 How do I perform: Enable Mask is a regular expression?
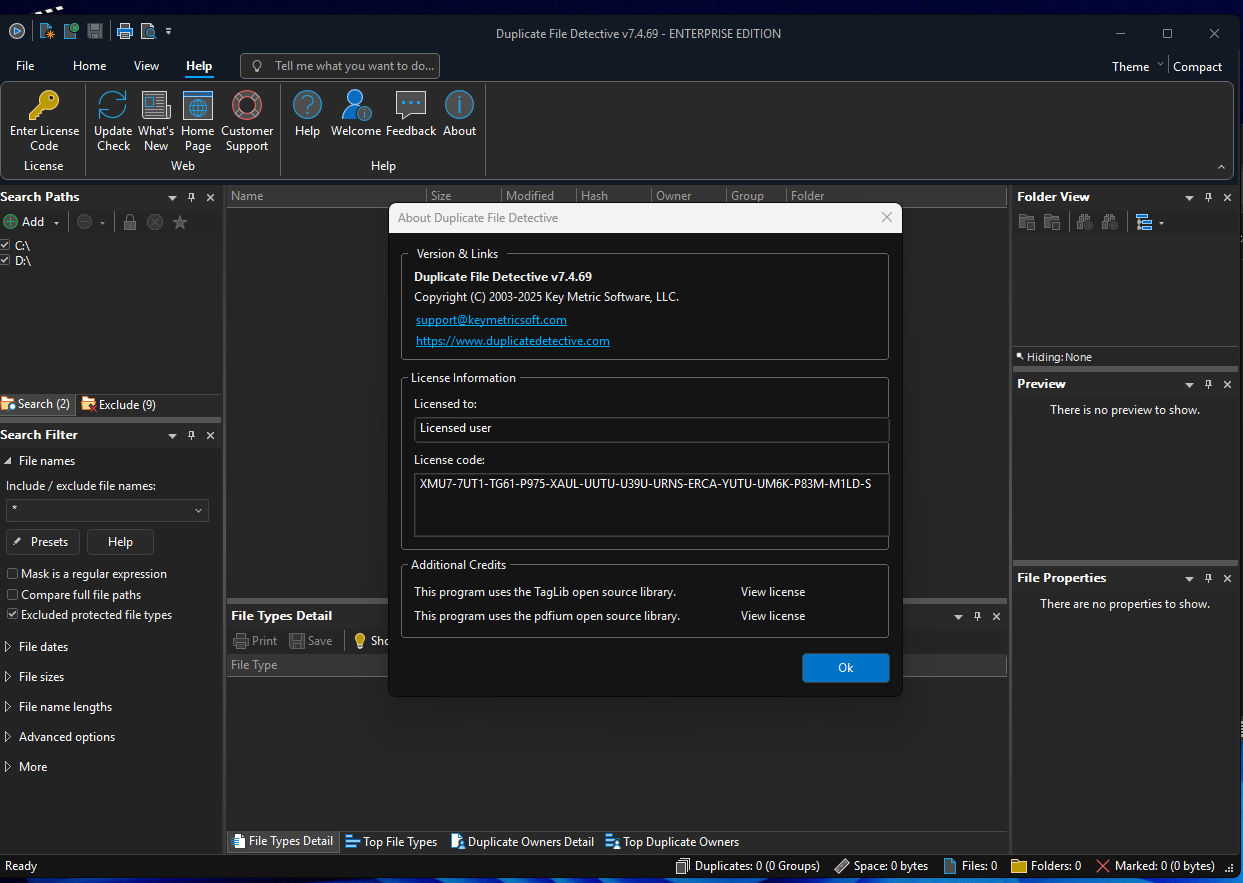pos(12,574)
